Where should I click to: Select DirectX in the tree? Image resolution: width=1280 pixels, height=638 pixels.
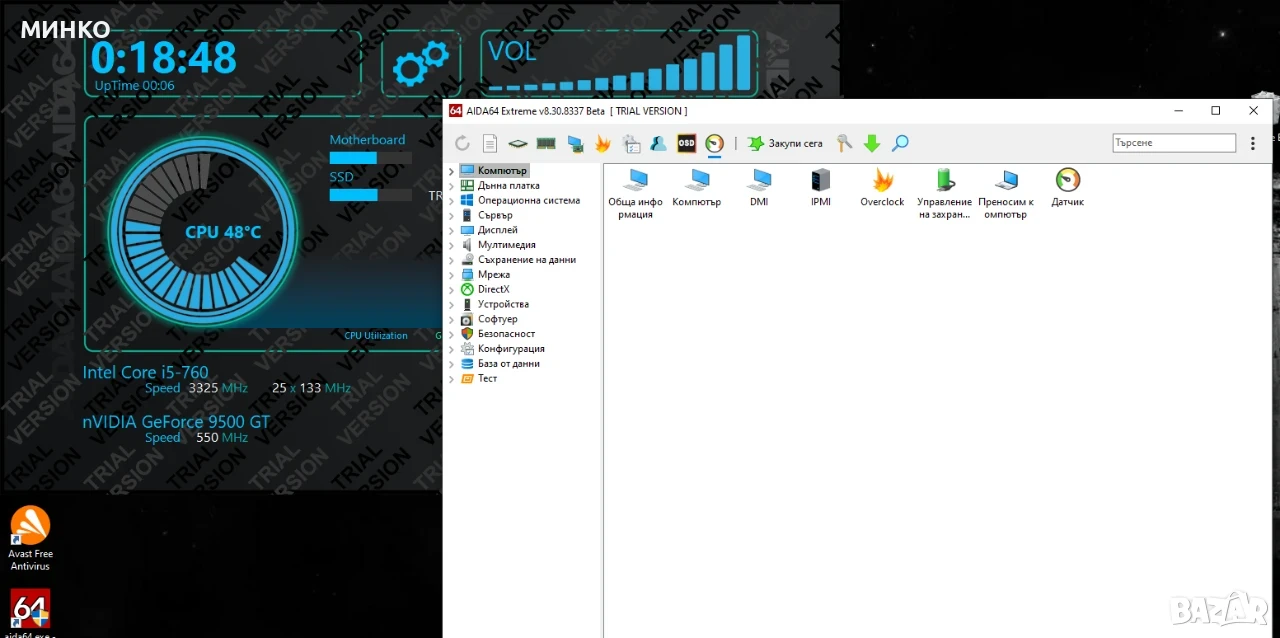[x=493, y=289]
